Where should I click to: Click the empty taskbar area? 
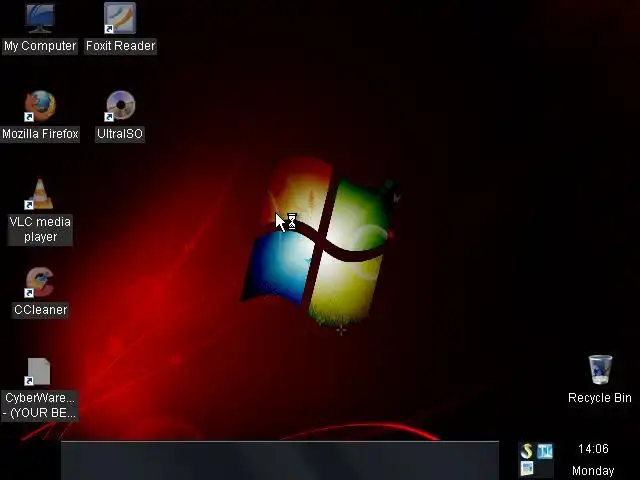pos(280,461)
